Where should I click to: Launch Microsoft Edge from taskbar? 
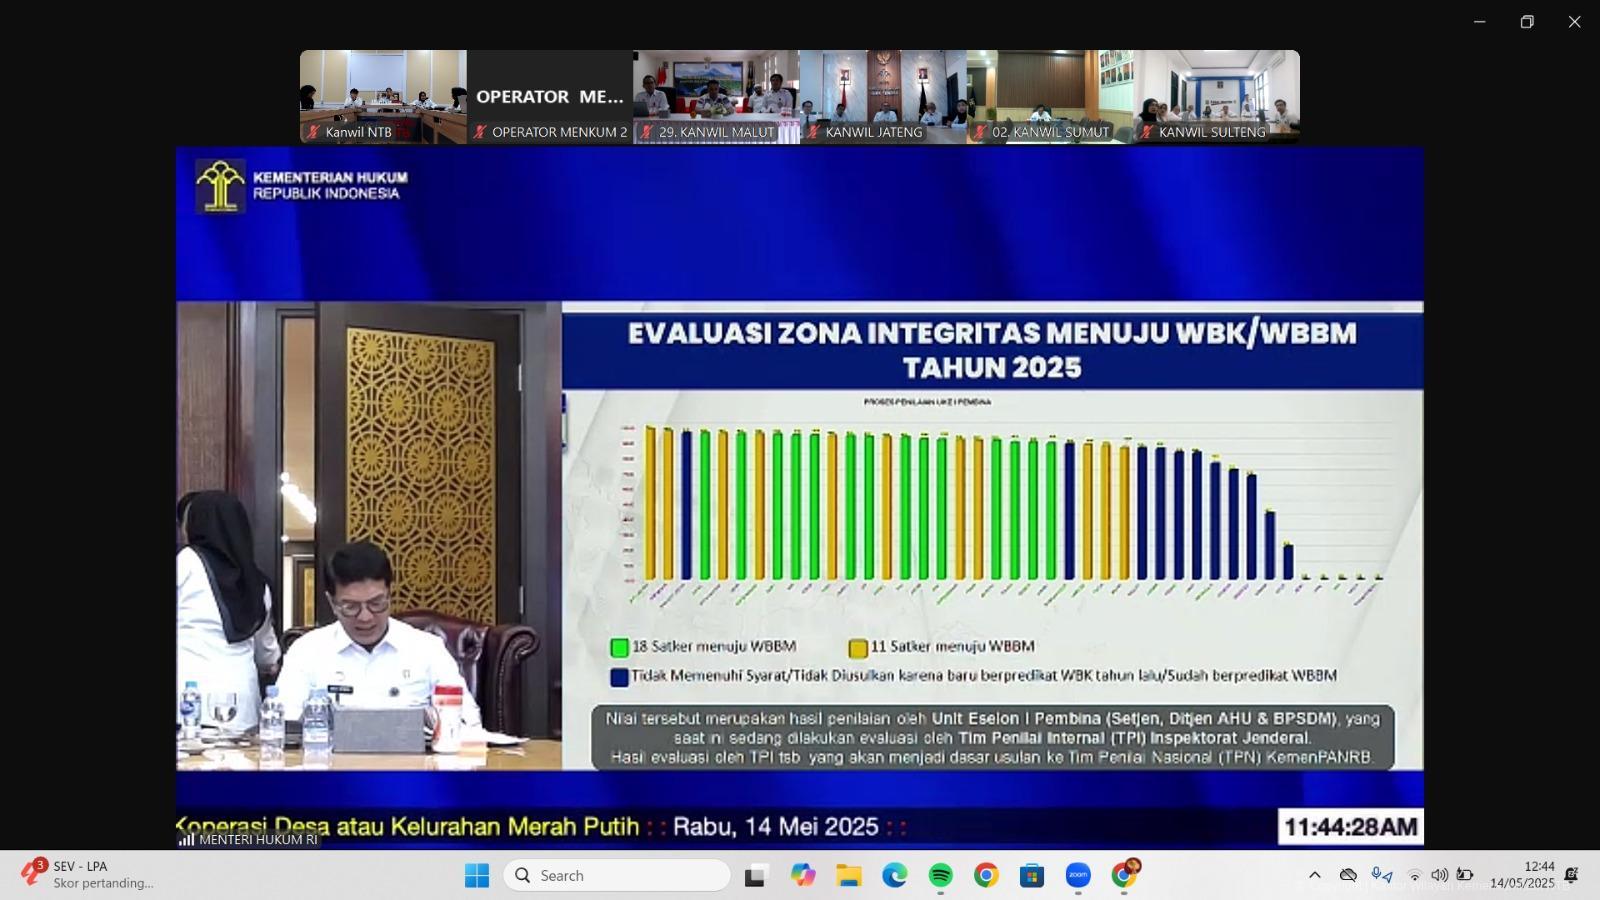(894, 876)
